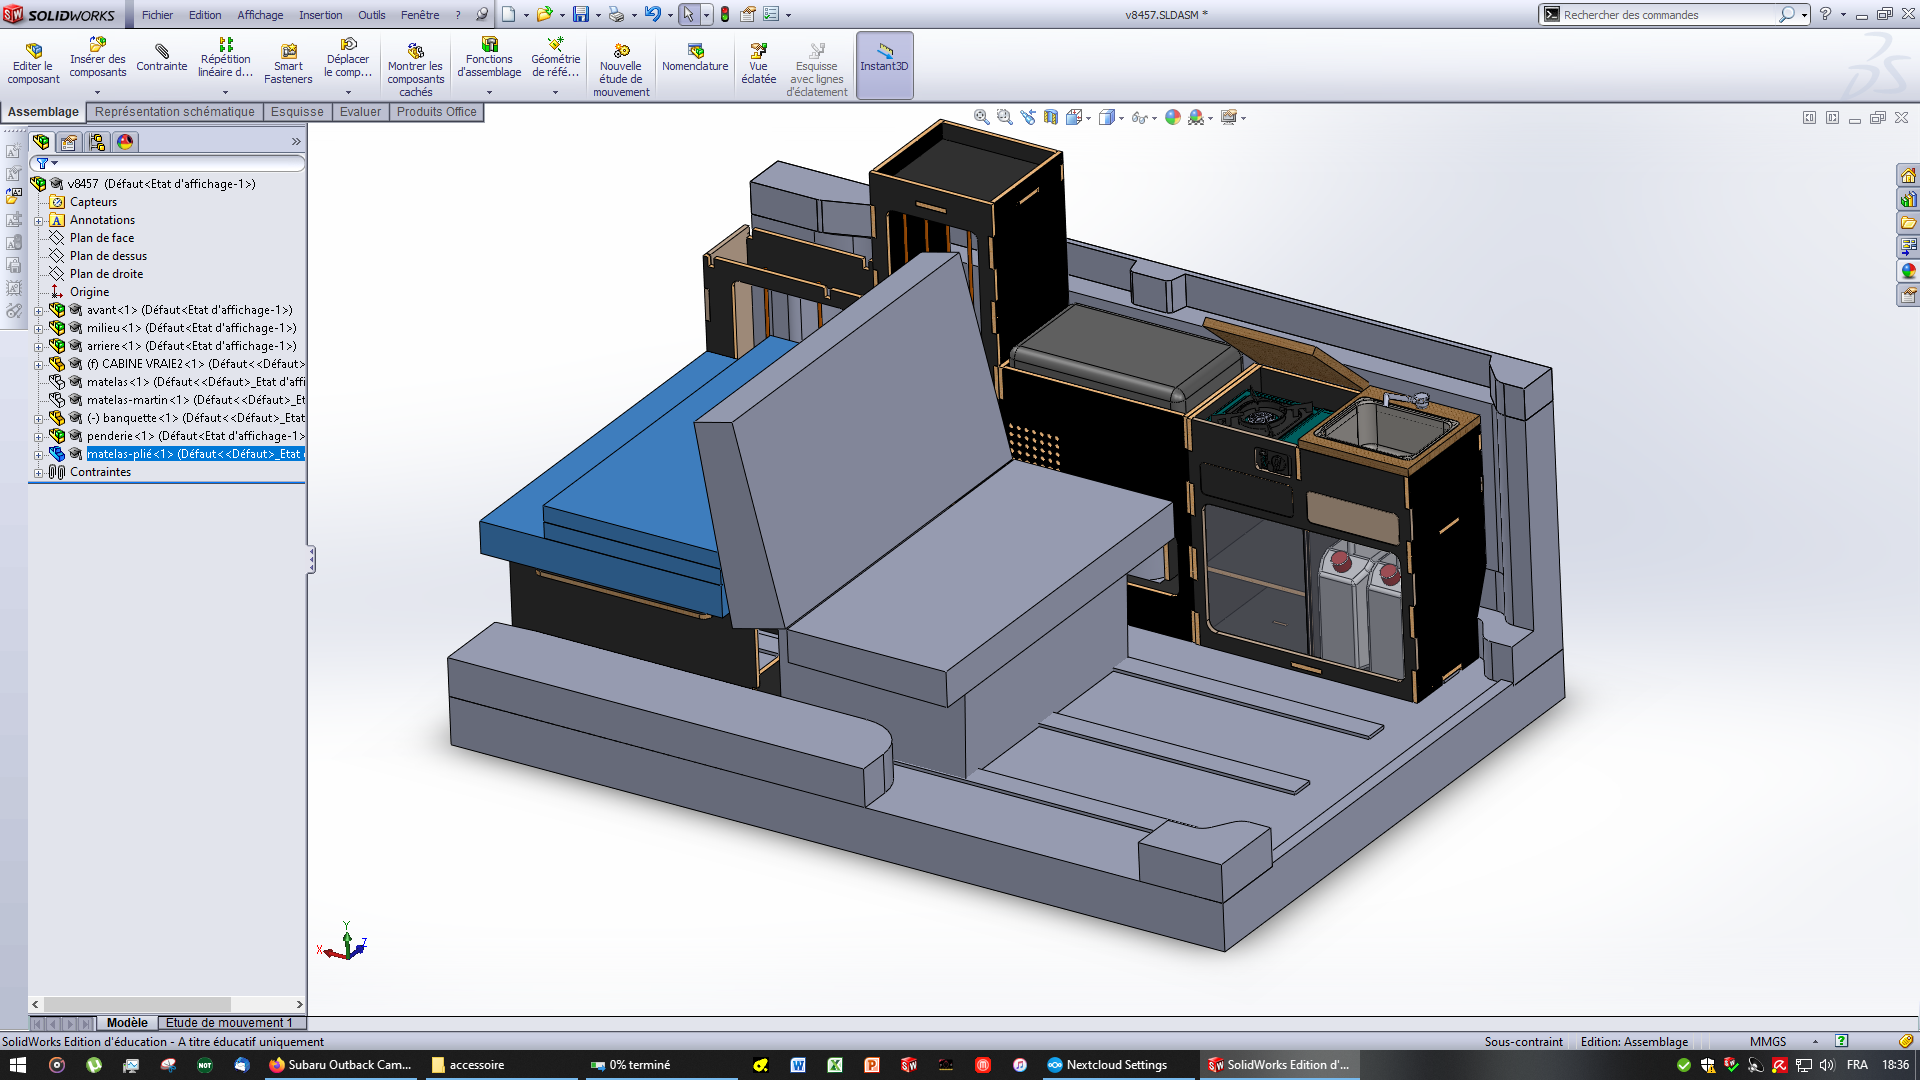Open Etude de mouvement 1 tab

coord(229,1023)
